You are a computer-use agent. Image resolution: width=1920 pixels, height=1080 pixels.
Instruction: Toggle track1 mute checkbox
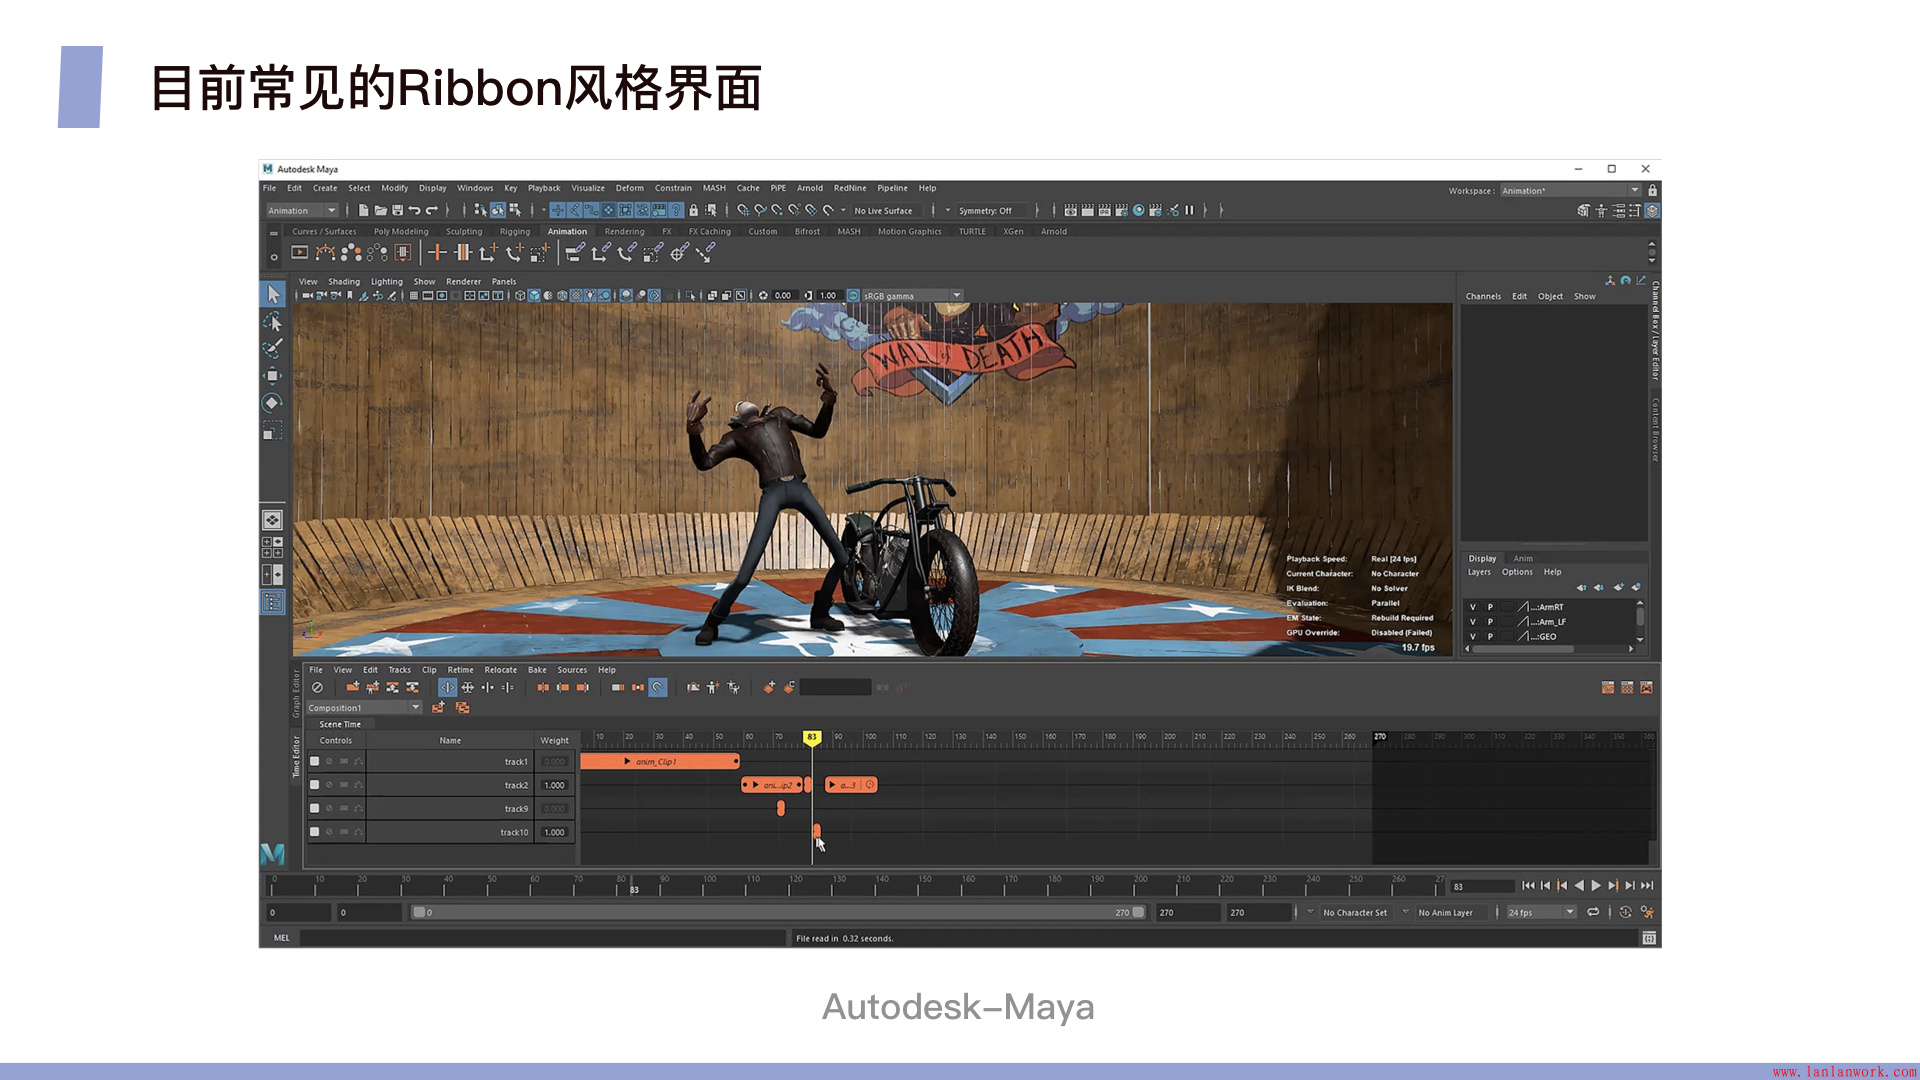click(315, 761)
